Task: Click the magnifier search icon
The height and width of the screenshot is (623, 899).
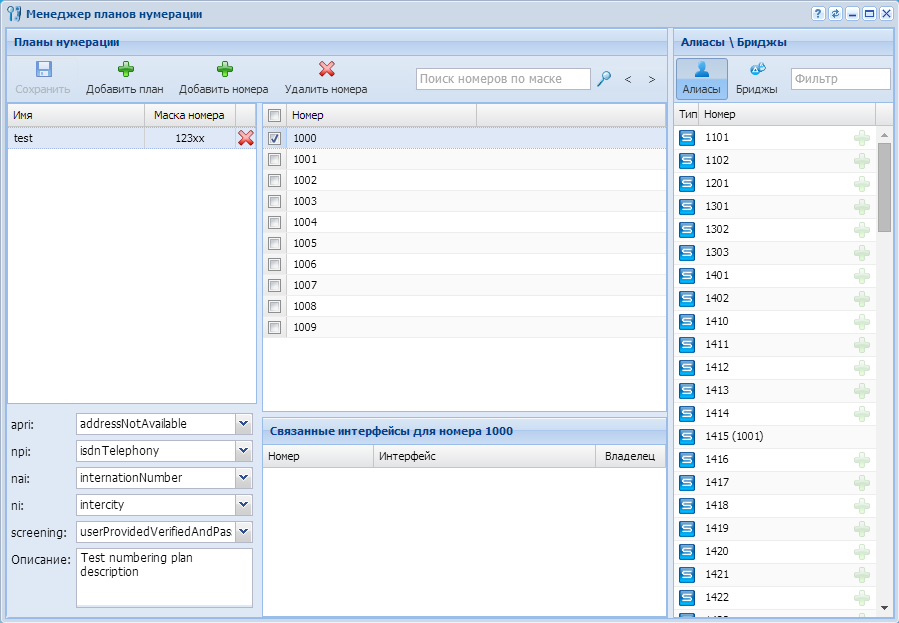Action: coord(604,79)
